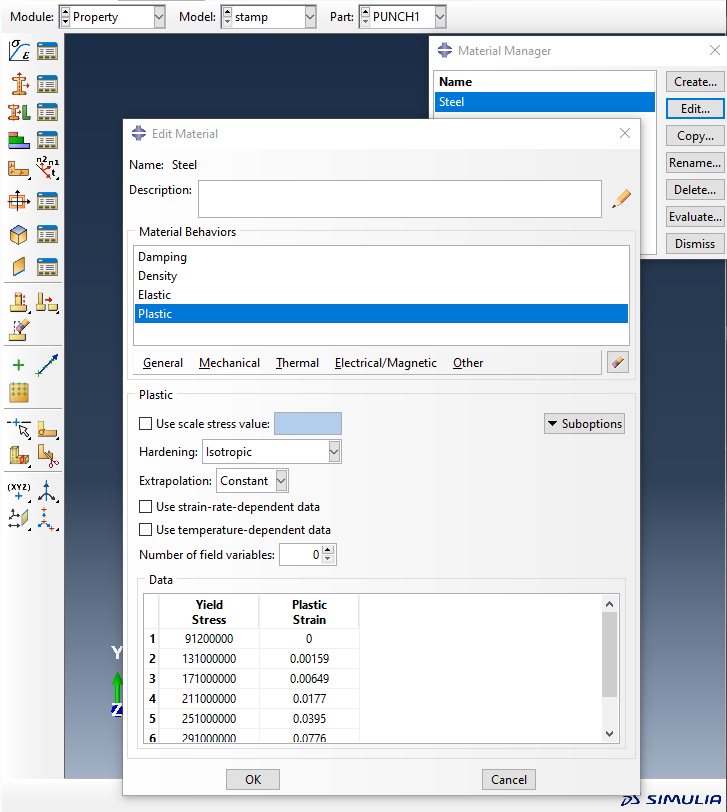Click the Create Composite Layup icon
The image size is (727, 812).
coord(19,140)
